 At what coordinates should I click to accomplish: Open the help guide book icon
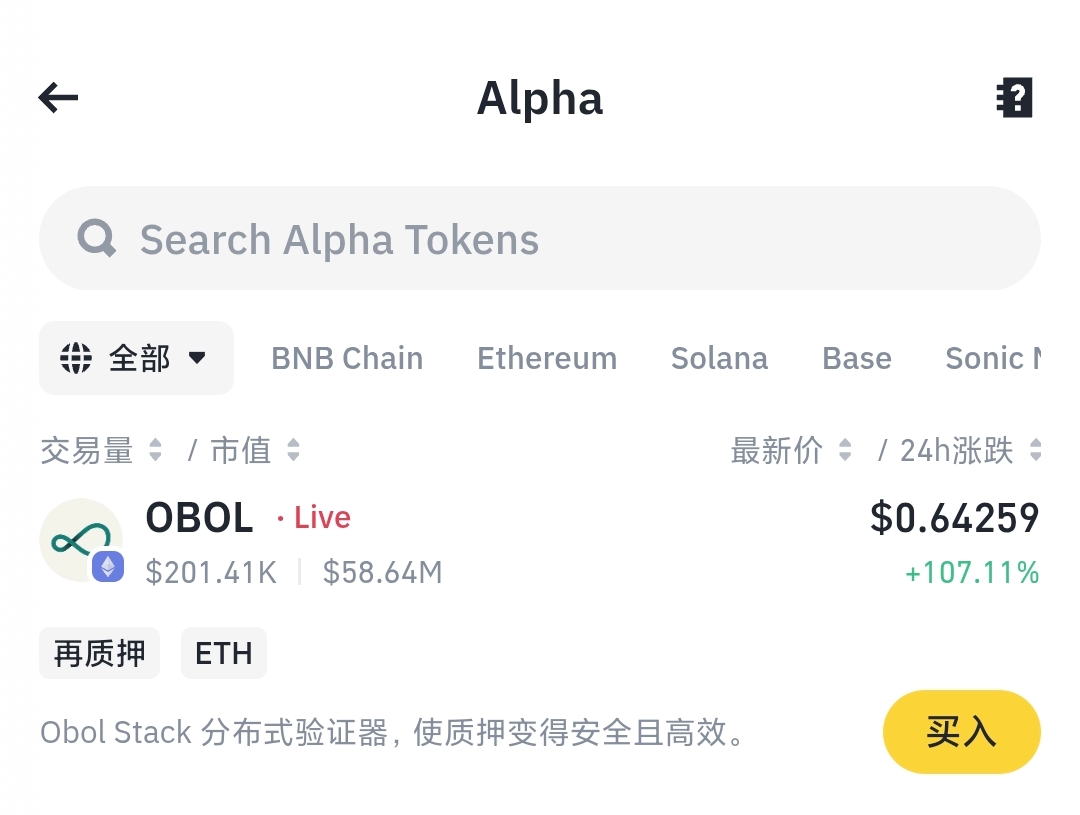coord(1015,97)
